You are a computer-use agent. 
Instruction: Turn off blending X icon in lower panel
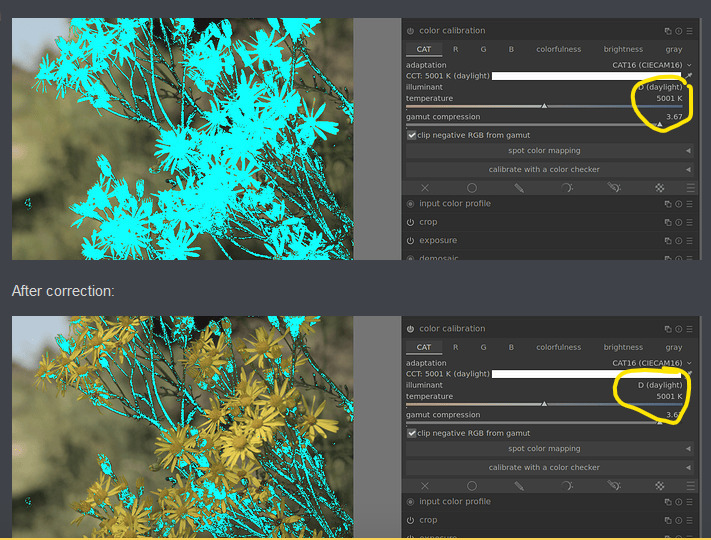click(425, 485)
